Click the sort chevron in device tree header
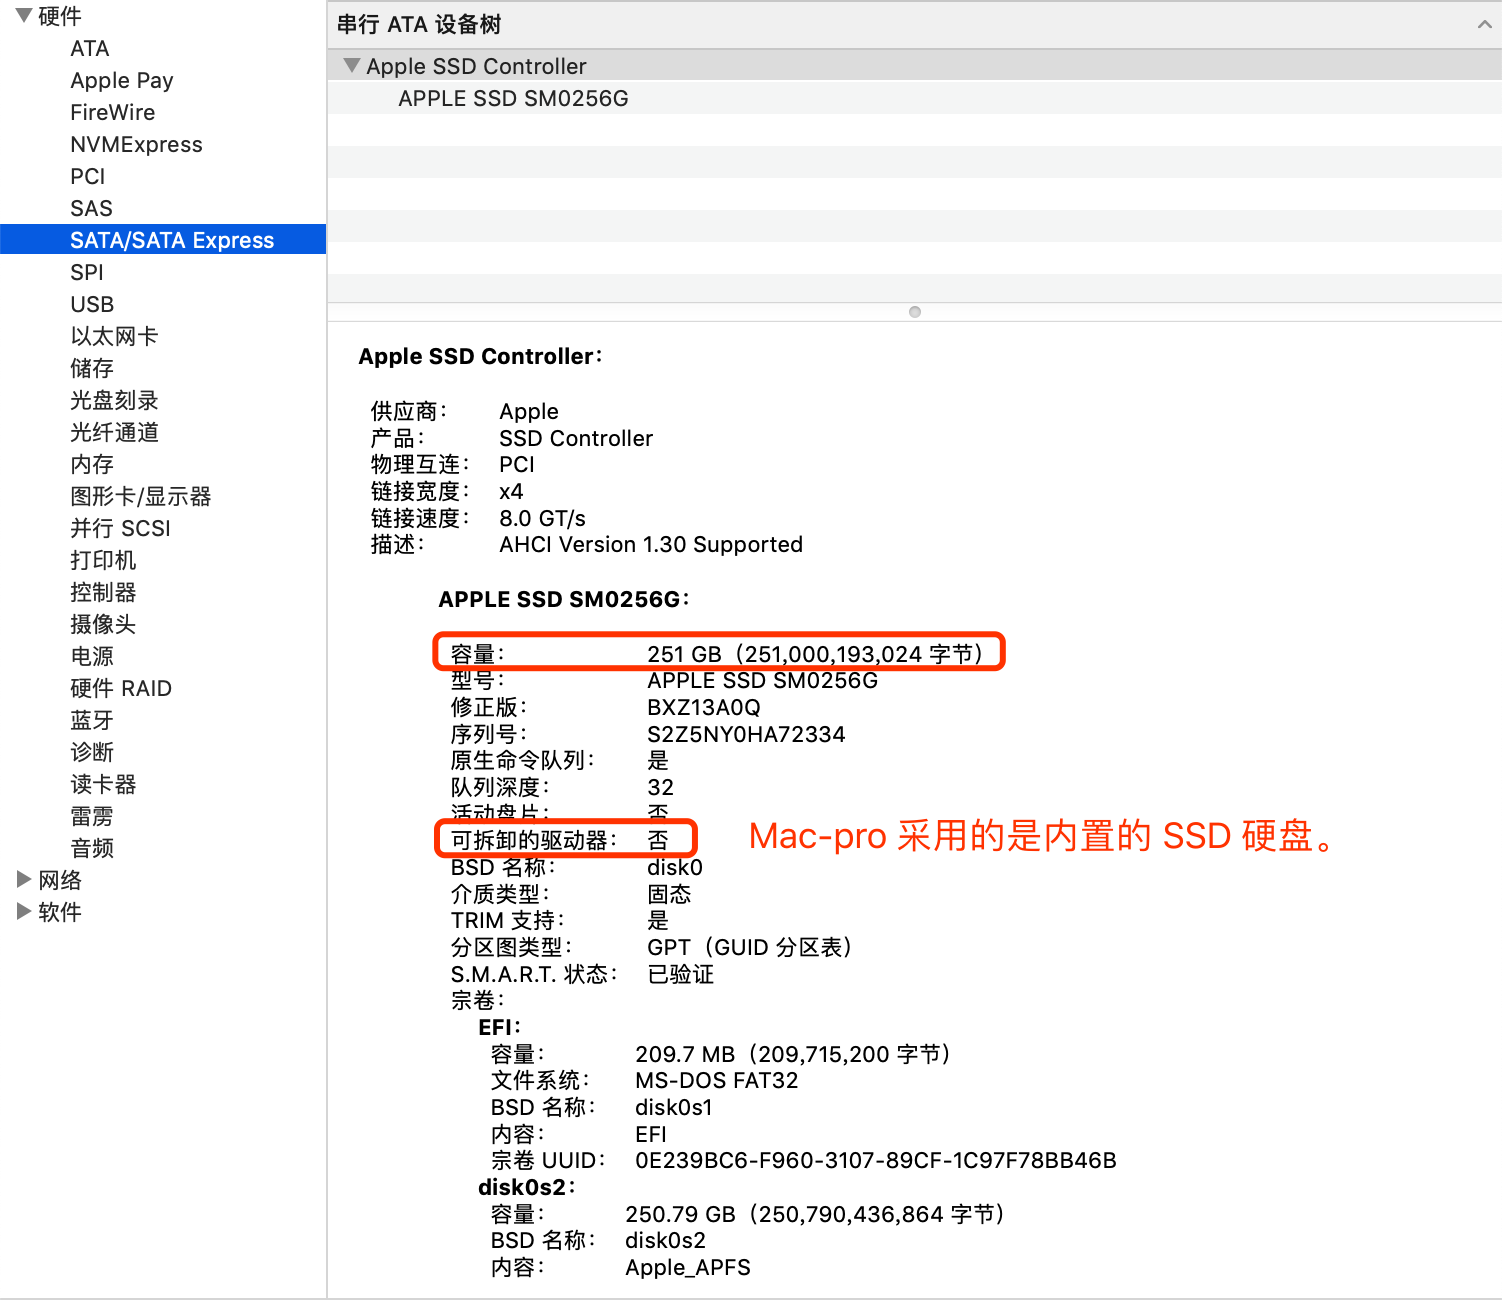 click(x=1484, y=24)
